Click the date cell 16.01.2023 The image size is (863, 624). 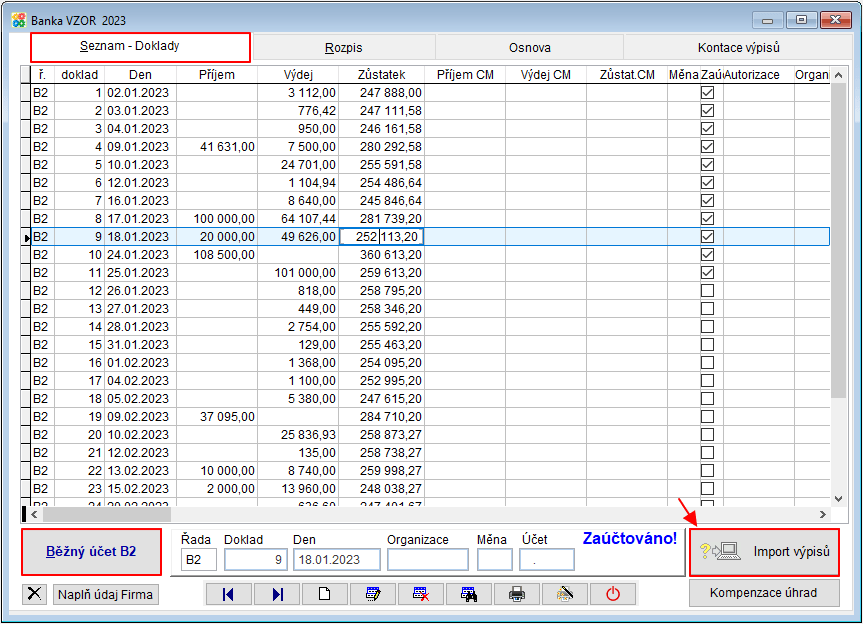(140, 201)
